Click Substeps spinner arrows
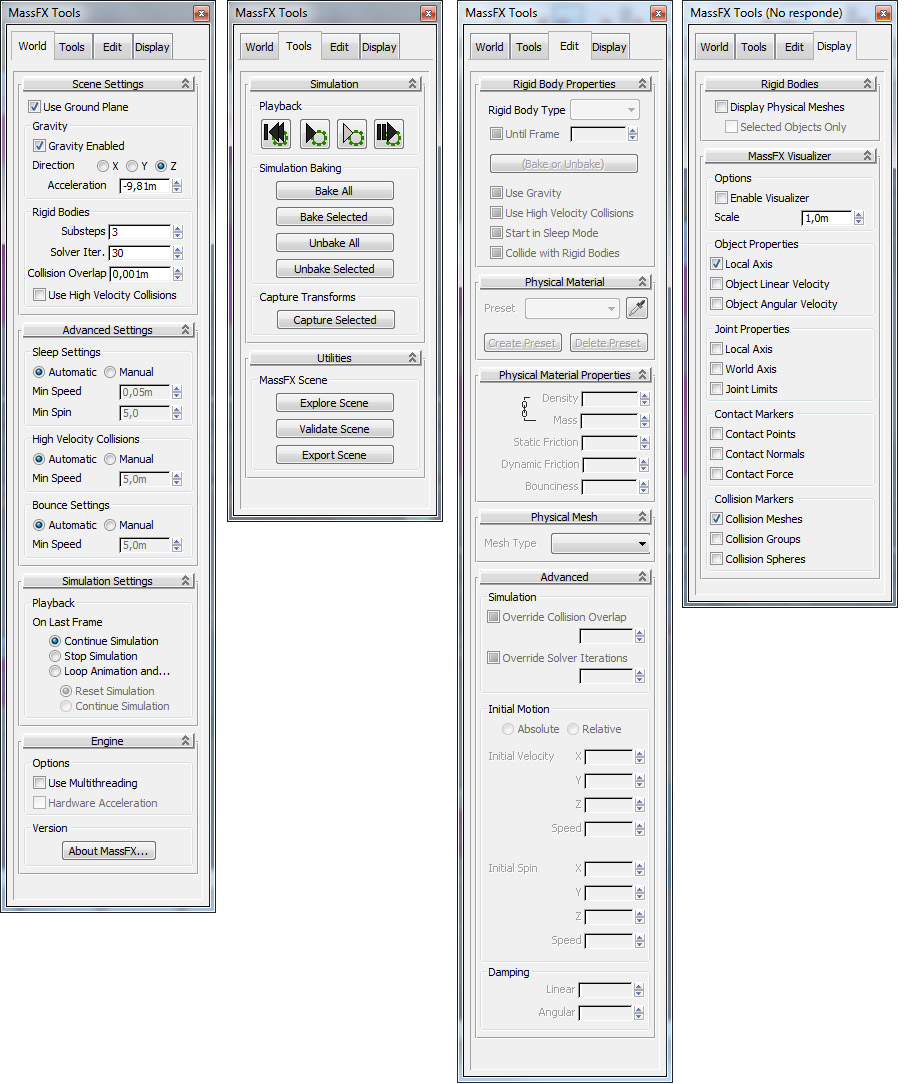This screenshot has height=1084, width=912. click(178, 232)
